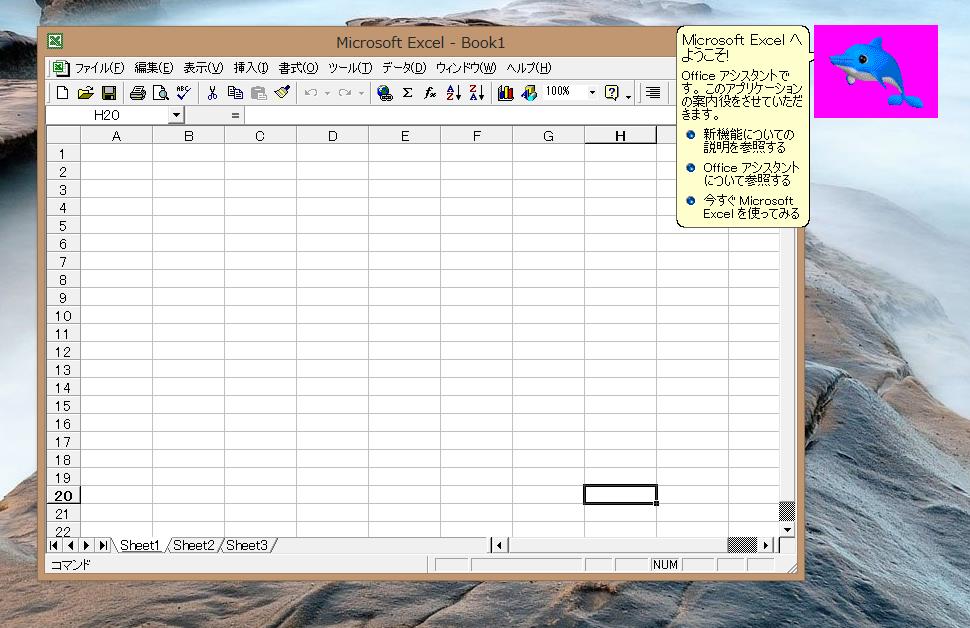This screenshot has height=628, width=970.
Task: Click the Cut scissors icon
Action: coord(212,93)
